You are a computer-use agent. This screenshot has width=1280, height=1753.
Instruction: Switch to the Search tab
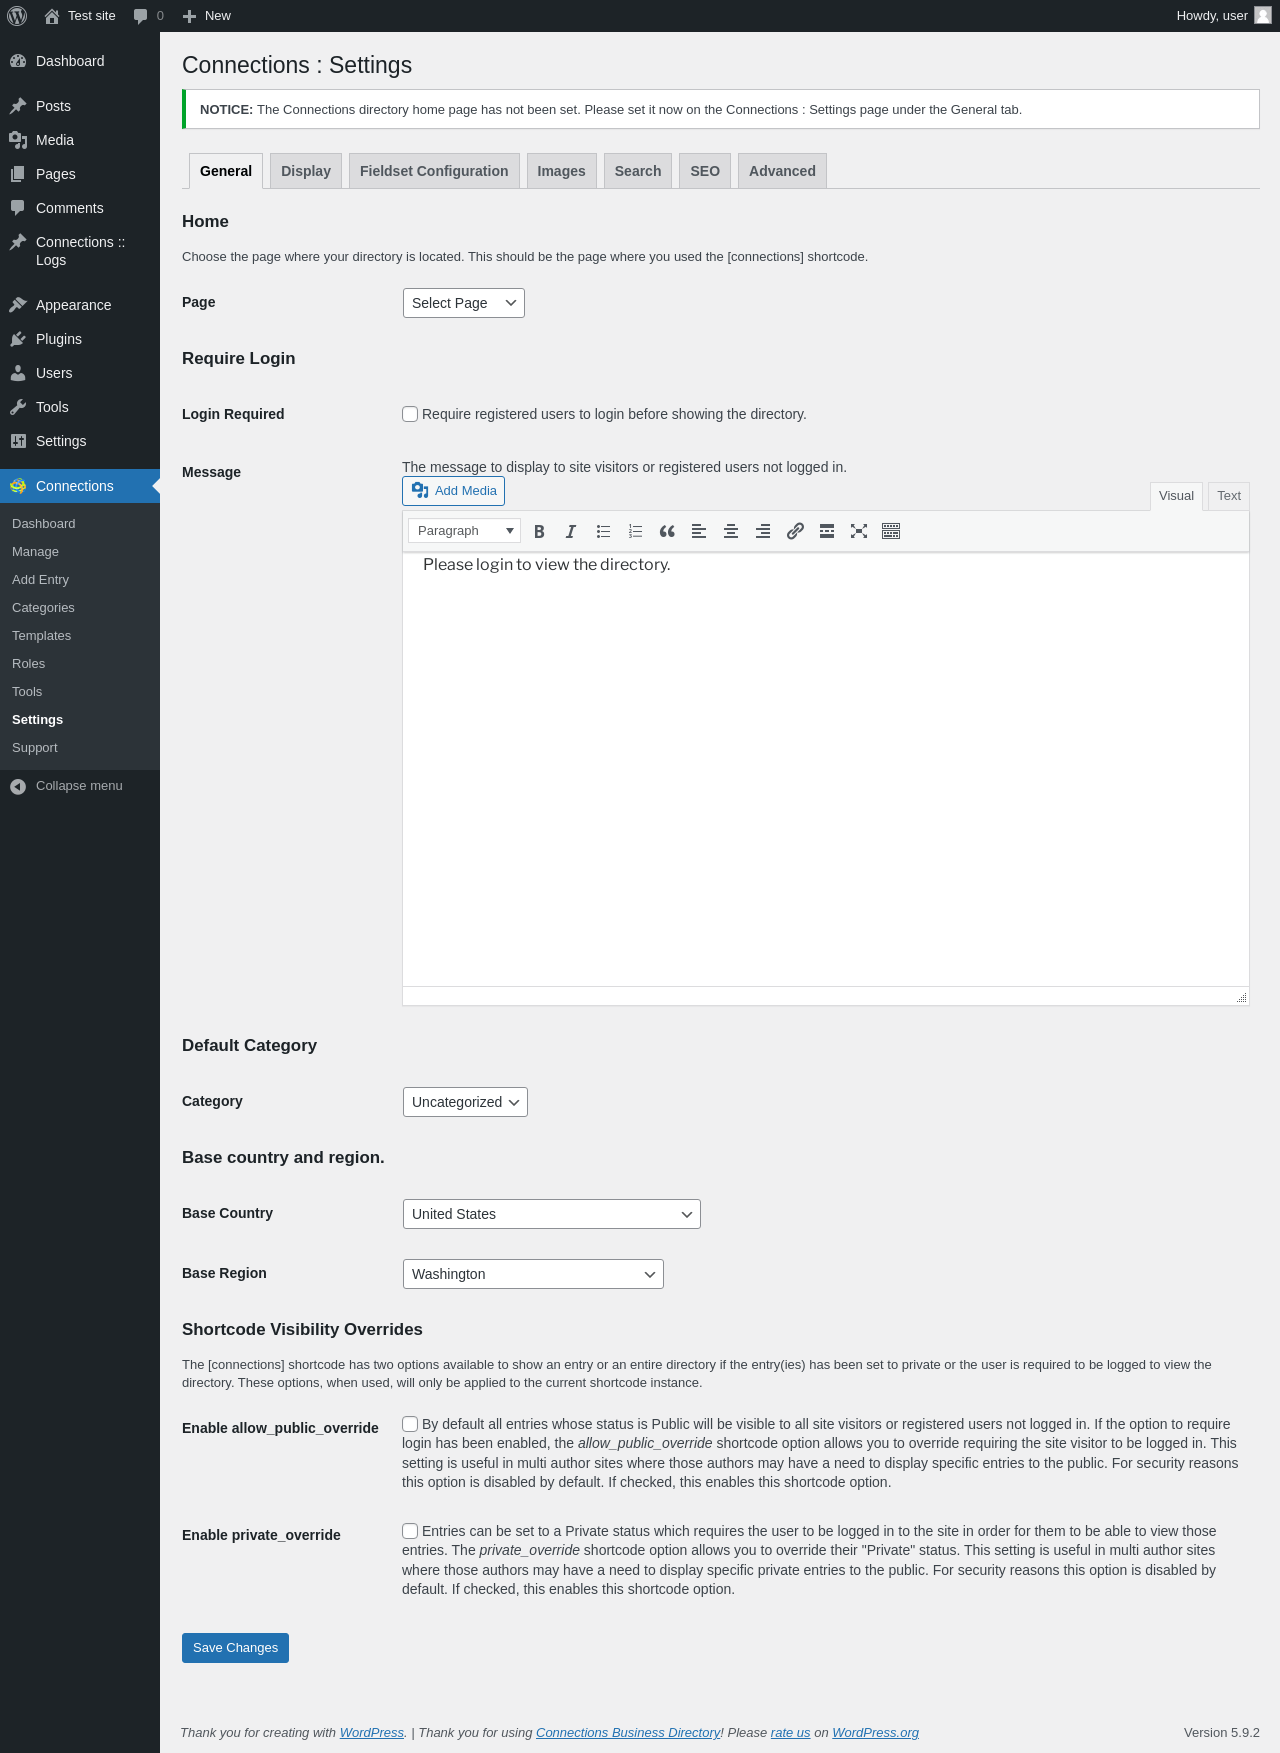pyautogui.click(x=638, y=171)
